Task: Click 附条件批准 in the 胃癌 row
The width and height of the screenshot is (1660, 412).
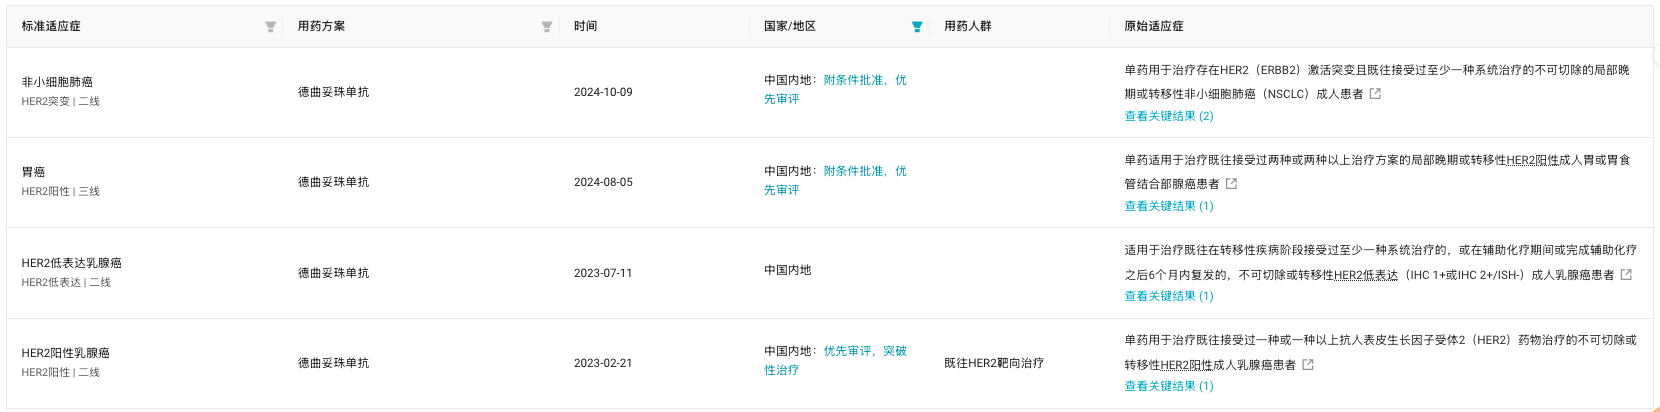Action: pos(853,171)
